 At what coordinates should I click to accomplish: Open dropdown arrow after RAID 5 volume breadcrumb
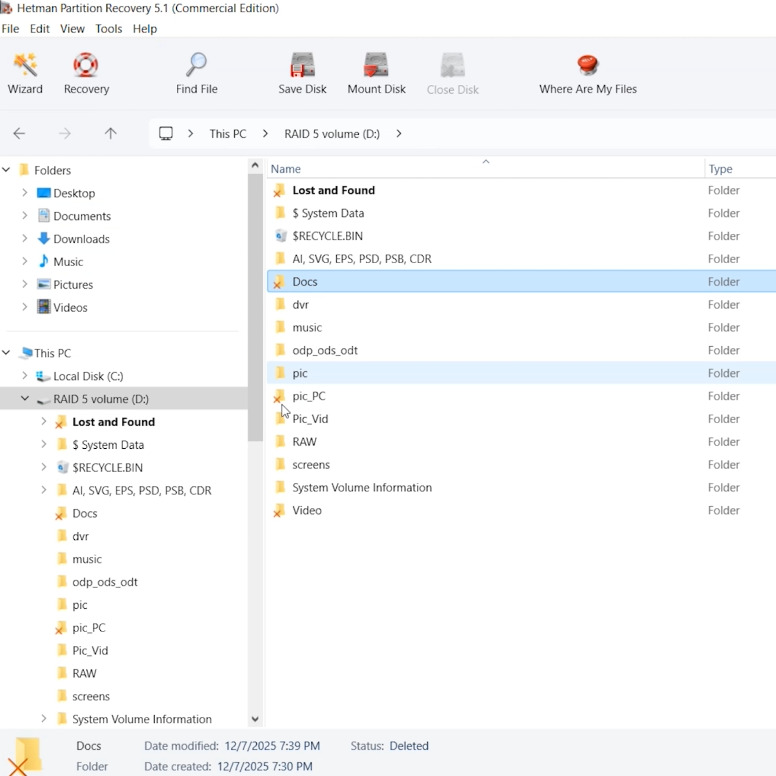399,134
